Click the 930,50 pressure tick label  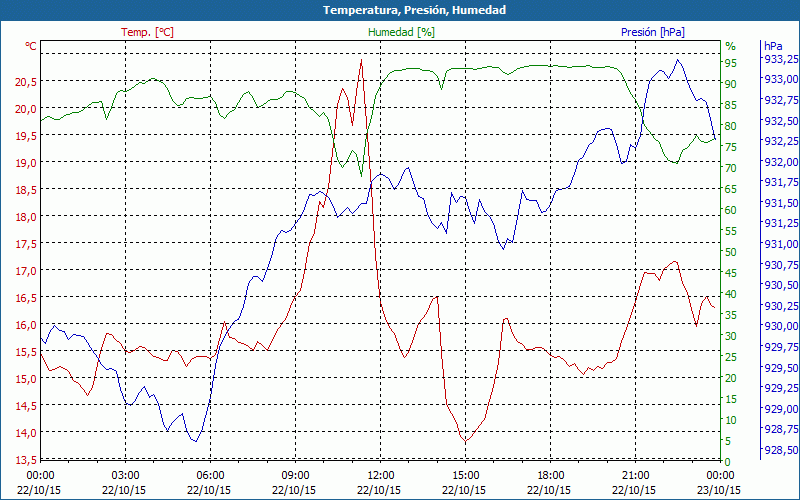pyautogui.click(x=781, y=285)
